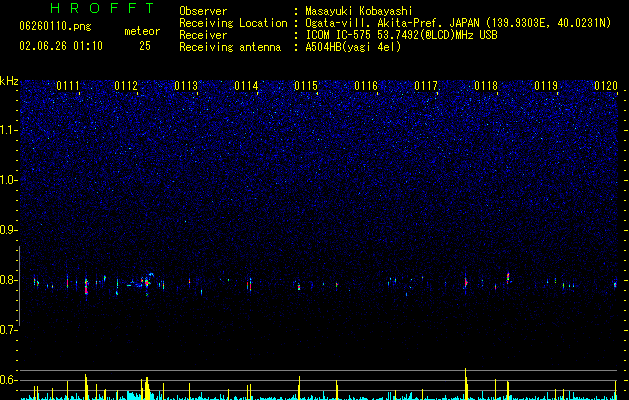629x400 pixels.
Task: Click the 1.0 frequency axis label
Action: 8,180
